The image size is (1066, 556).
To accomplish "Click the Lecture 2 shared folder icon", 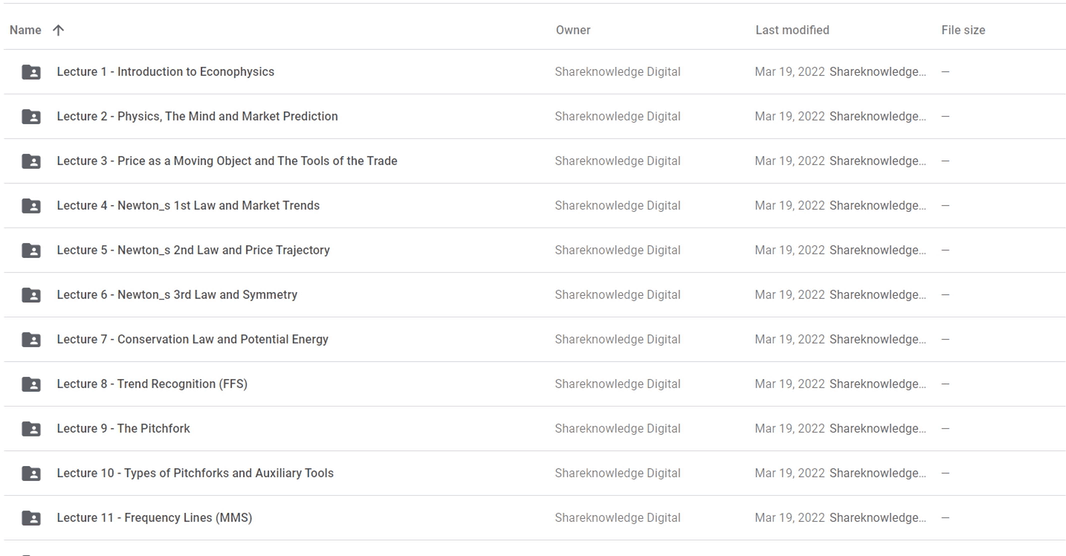I will pyautogui.click(x=31, y=116).
